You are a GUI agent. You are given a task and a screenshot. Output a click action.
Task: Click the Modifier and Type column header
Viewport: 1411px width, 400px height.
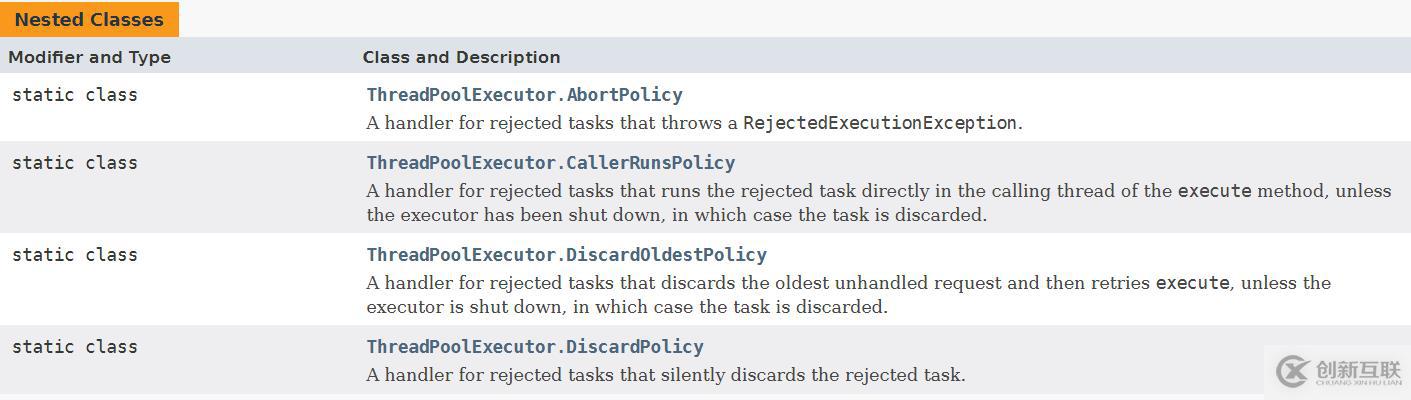90,57
